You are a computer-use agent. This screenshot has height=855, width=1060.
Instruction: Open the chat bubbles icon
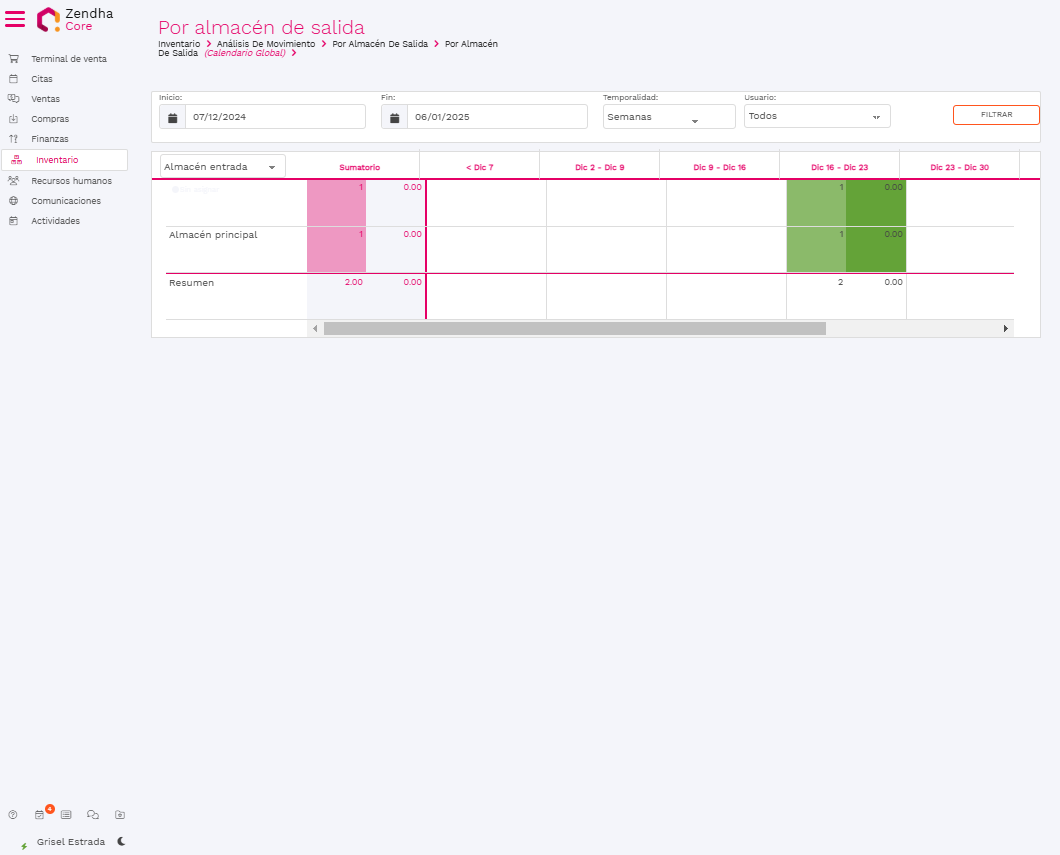click(93, 815)
